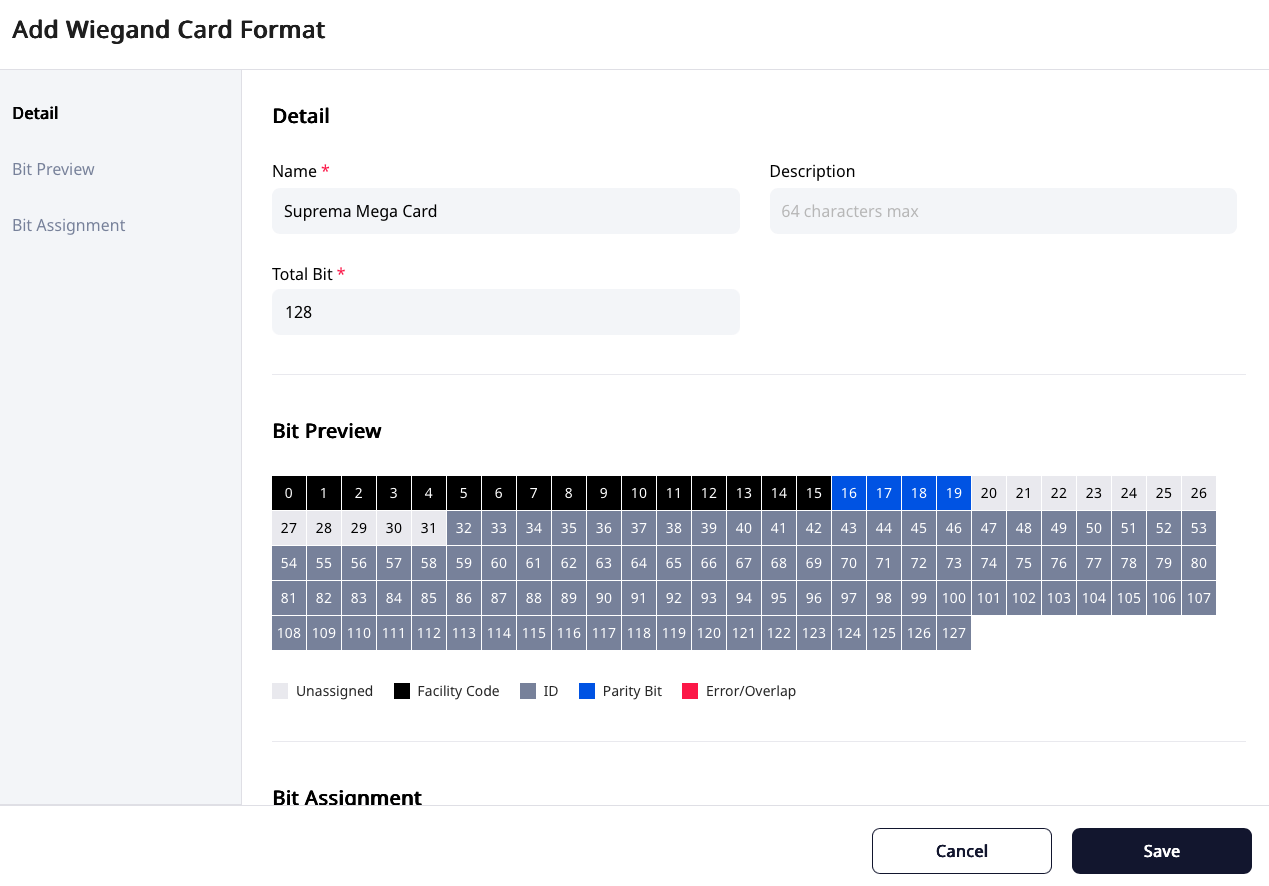
Task: Click the Unassigned legend swatch
Action: pos(280,691)
